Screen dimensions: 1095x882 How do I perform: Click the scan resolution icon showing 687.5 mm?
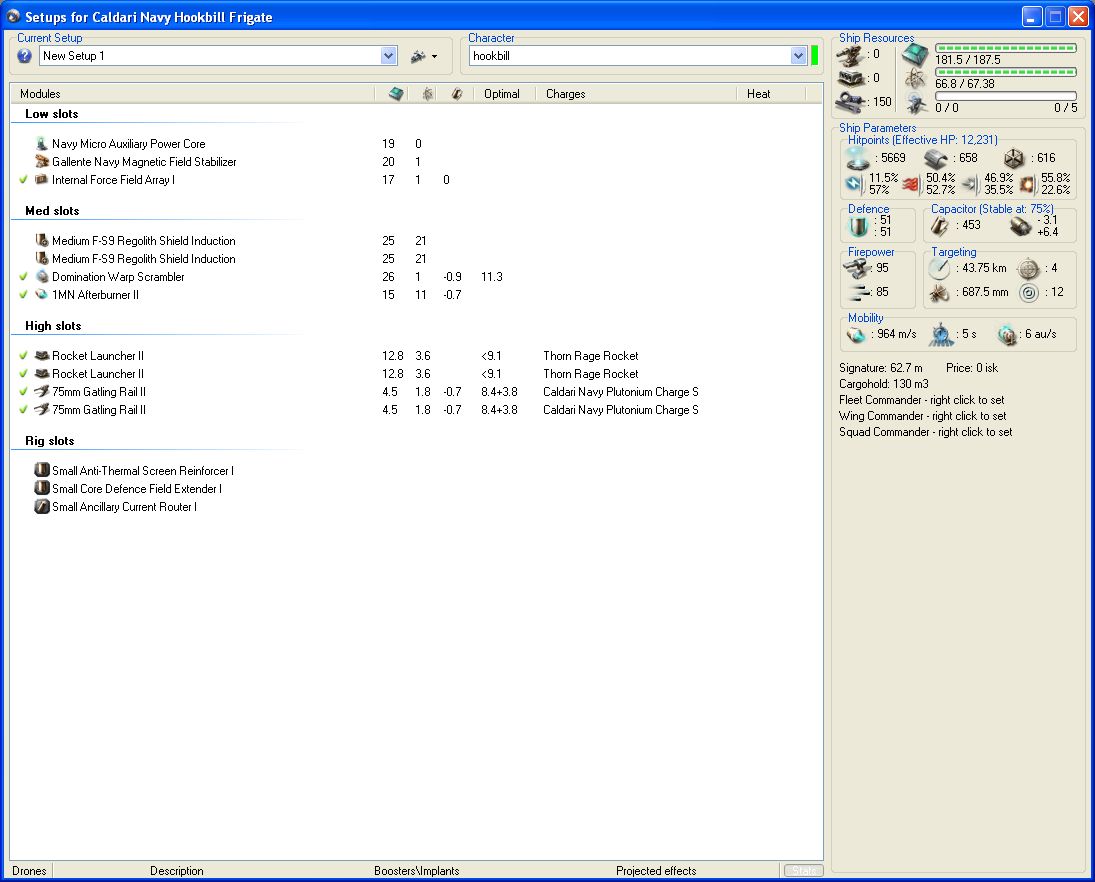939,293
